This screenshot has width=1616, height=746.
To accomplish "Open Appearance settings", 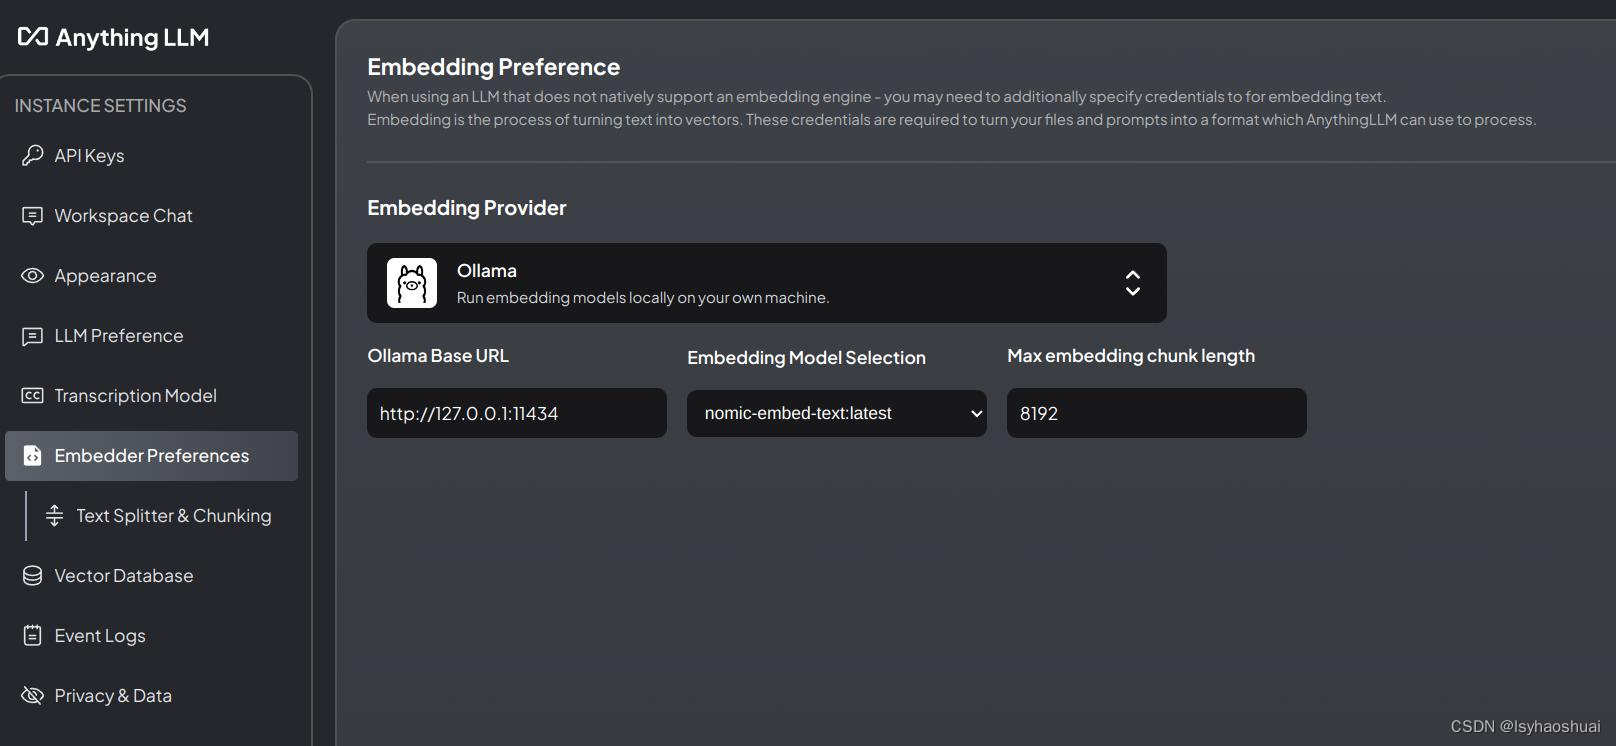I will point(152,276).
